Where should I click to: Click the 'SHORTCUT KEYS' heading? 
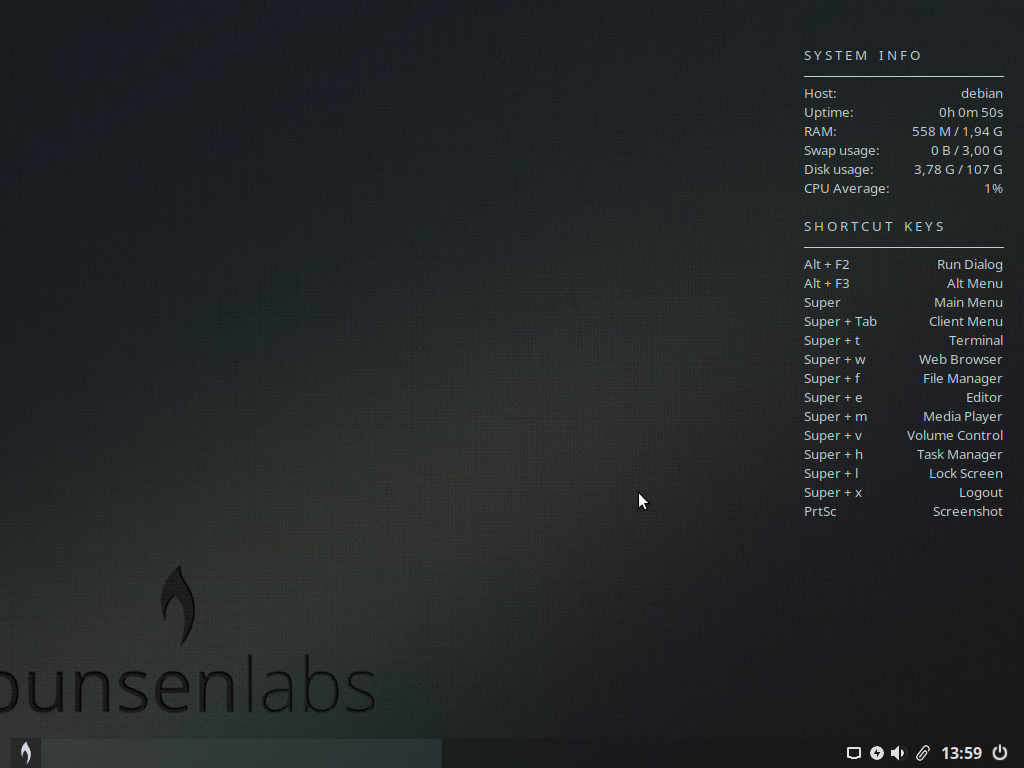[874, 227]
